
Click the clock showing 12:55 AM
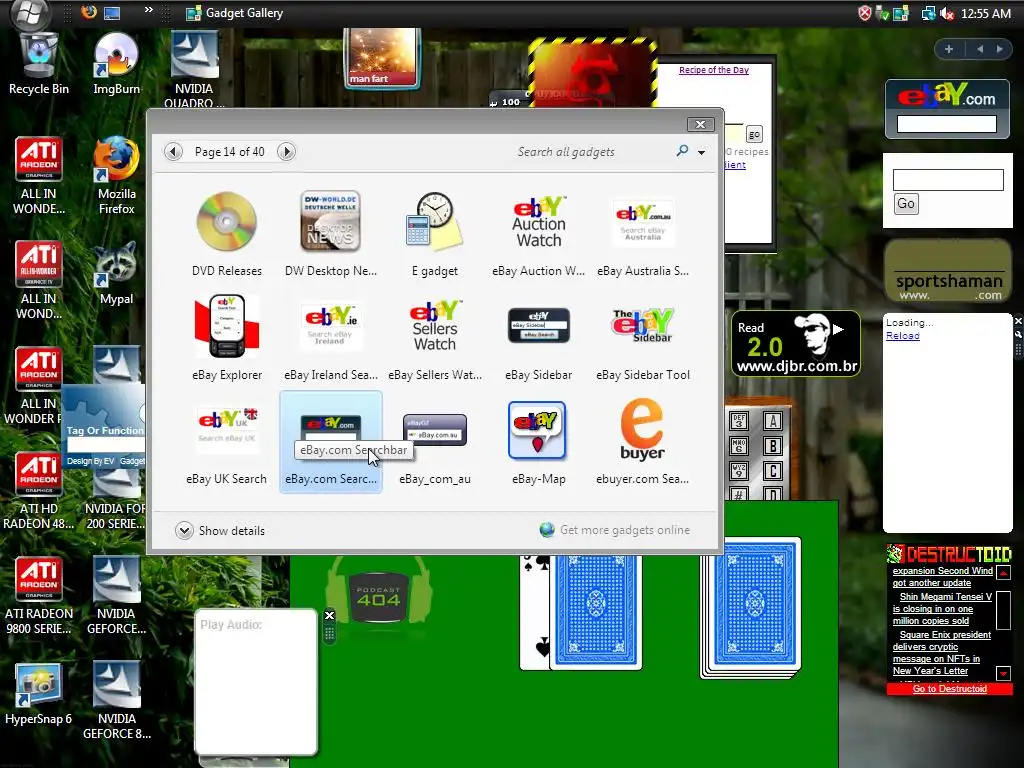(x=985, y=13)
